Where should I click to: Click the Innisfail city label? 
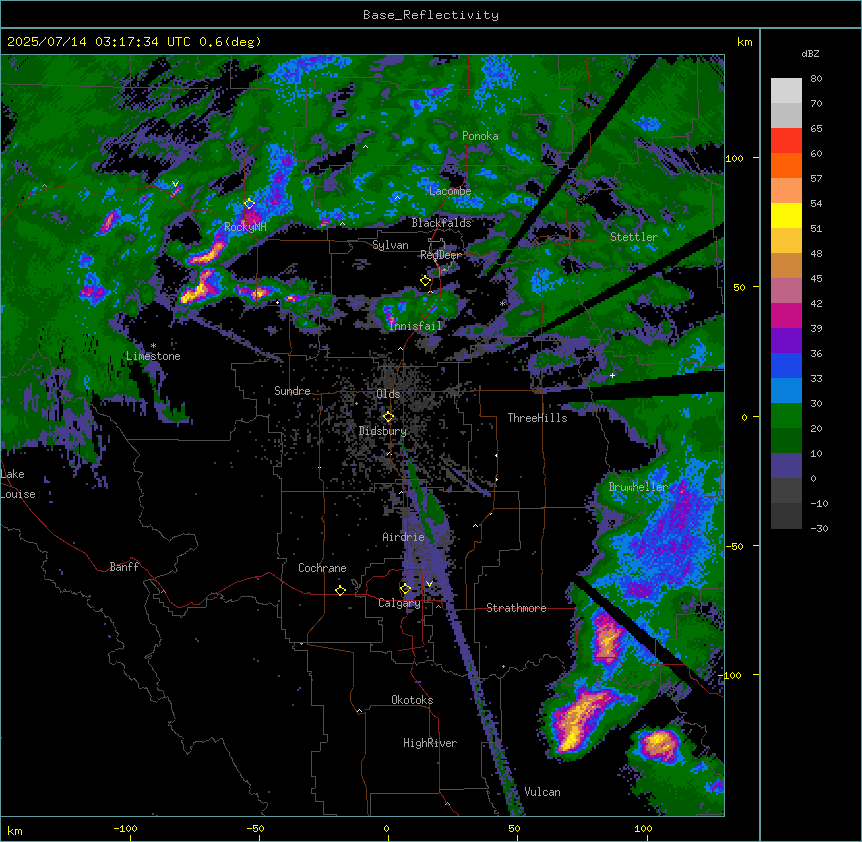415,326
